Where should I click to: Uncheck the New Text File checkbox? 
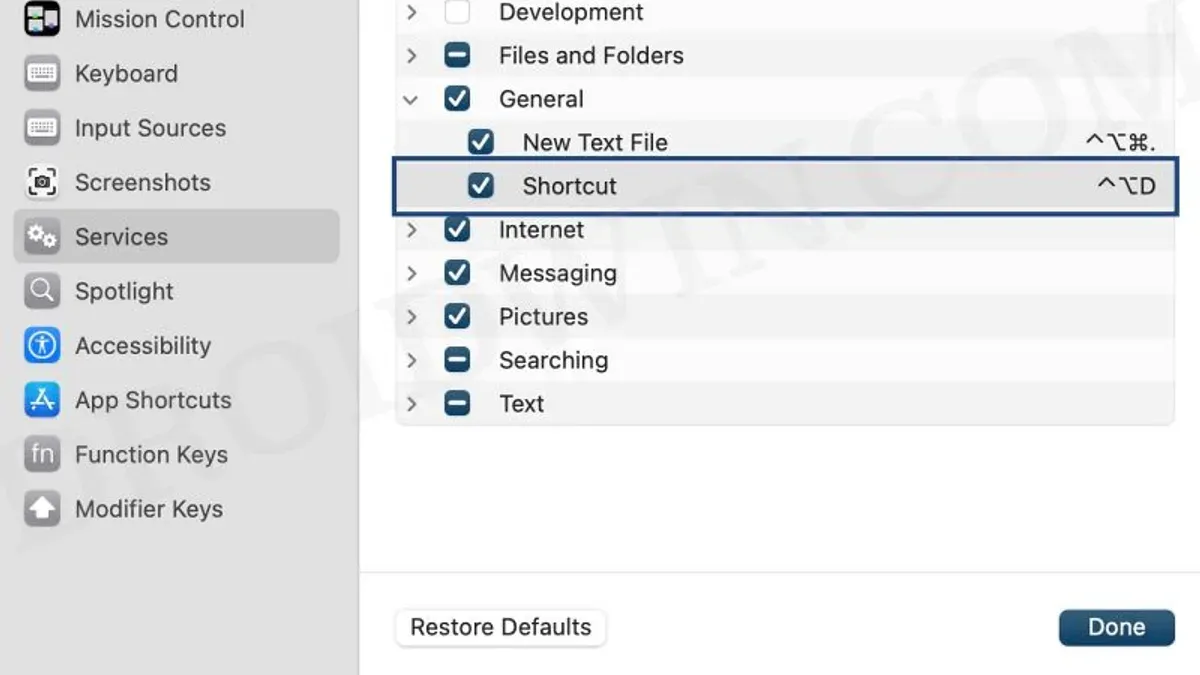tap(481, 142)
